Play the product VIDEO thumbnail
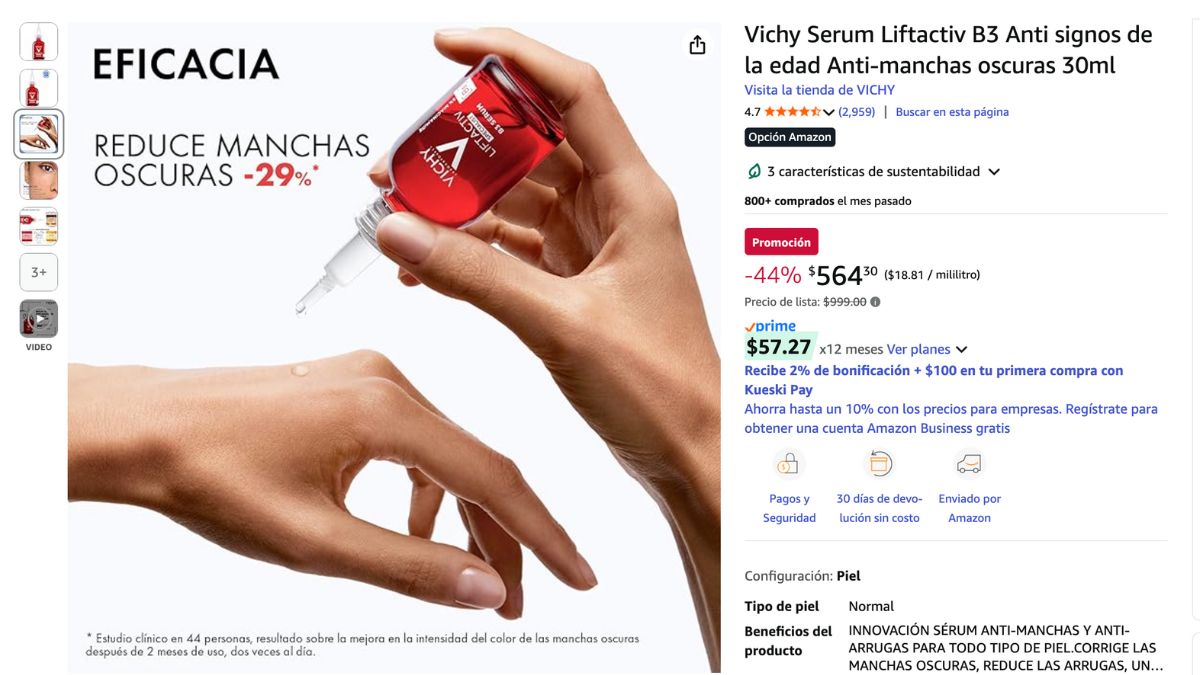The width and height of the screenshot is (1200, 675). (39, 319)
